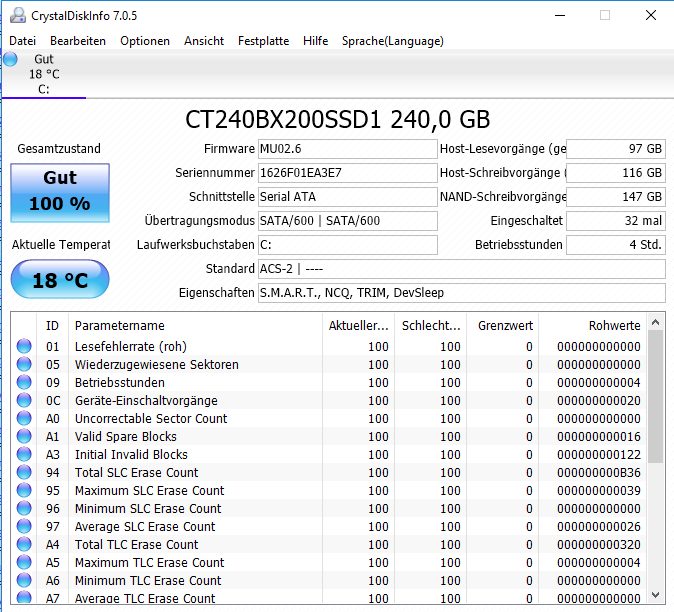Select 'Valid Spare Blocks' parameter text
This screenshot has height=612, width=674.
pyautogui.click(x=126, y=437)
